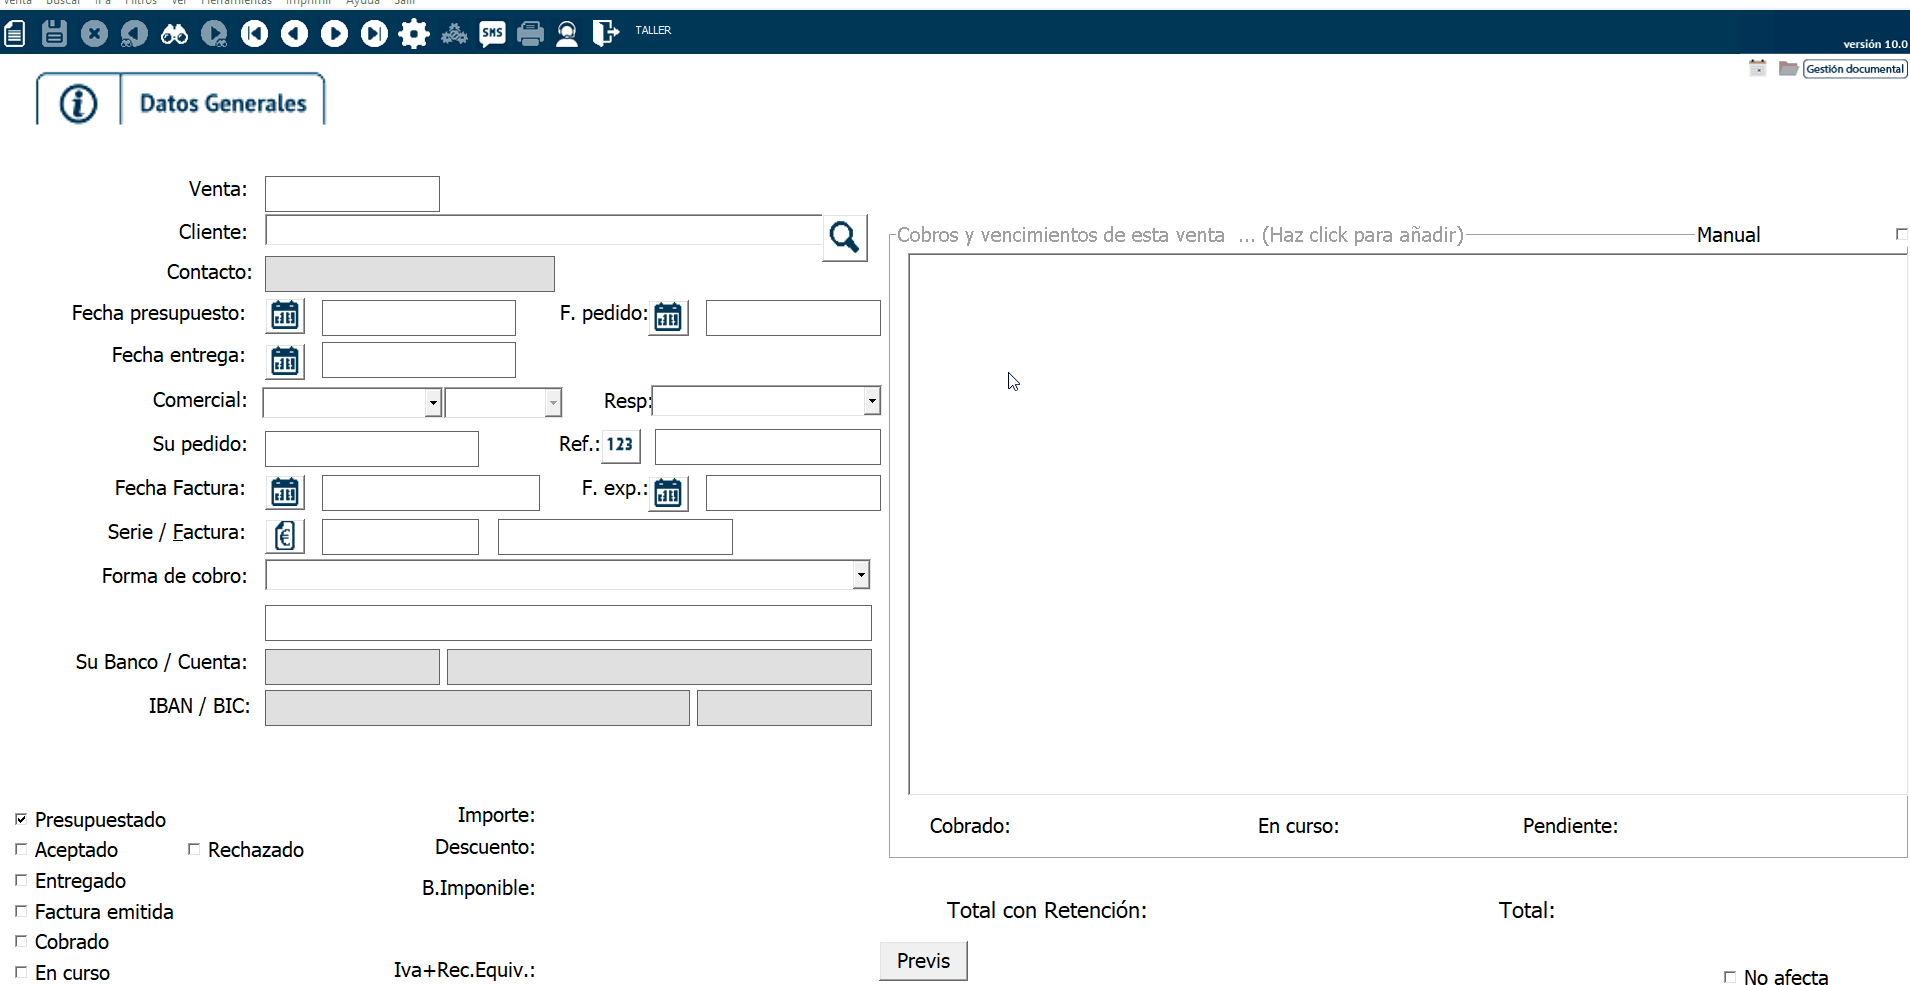Click the Cliente magnifying glass search button
This screenshot has width=1910, height=985.
tap(844, 237)
